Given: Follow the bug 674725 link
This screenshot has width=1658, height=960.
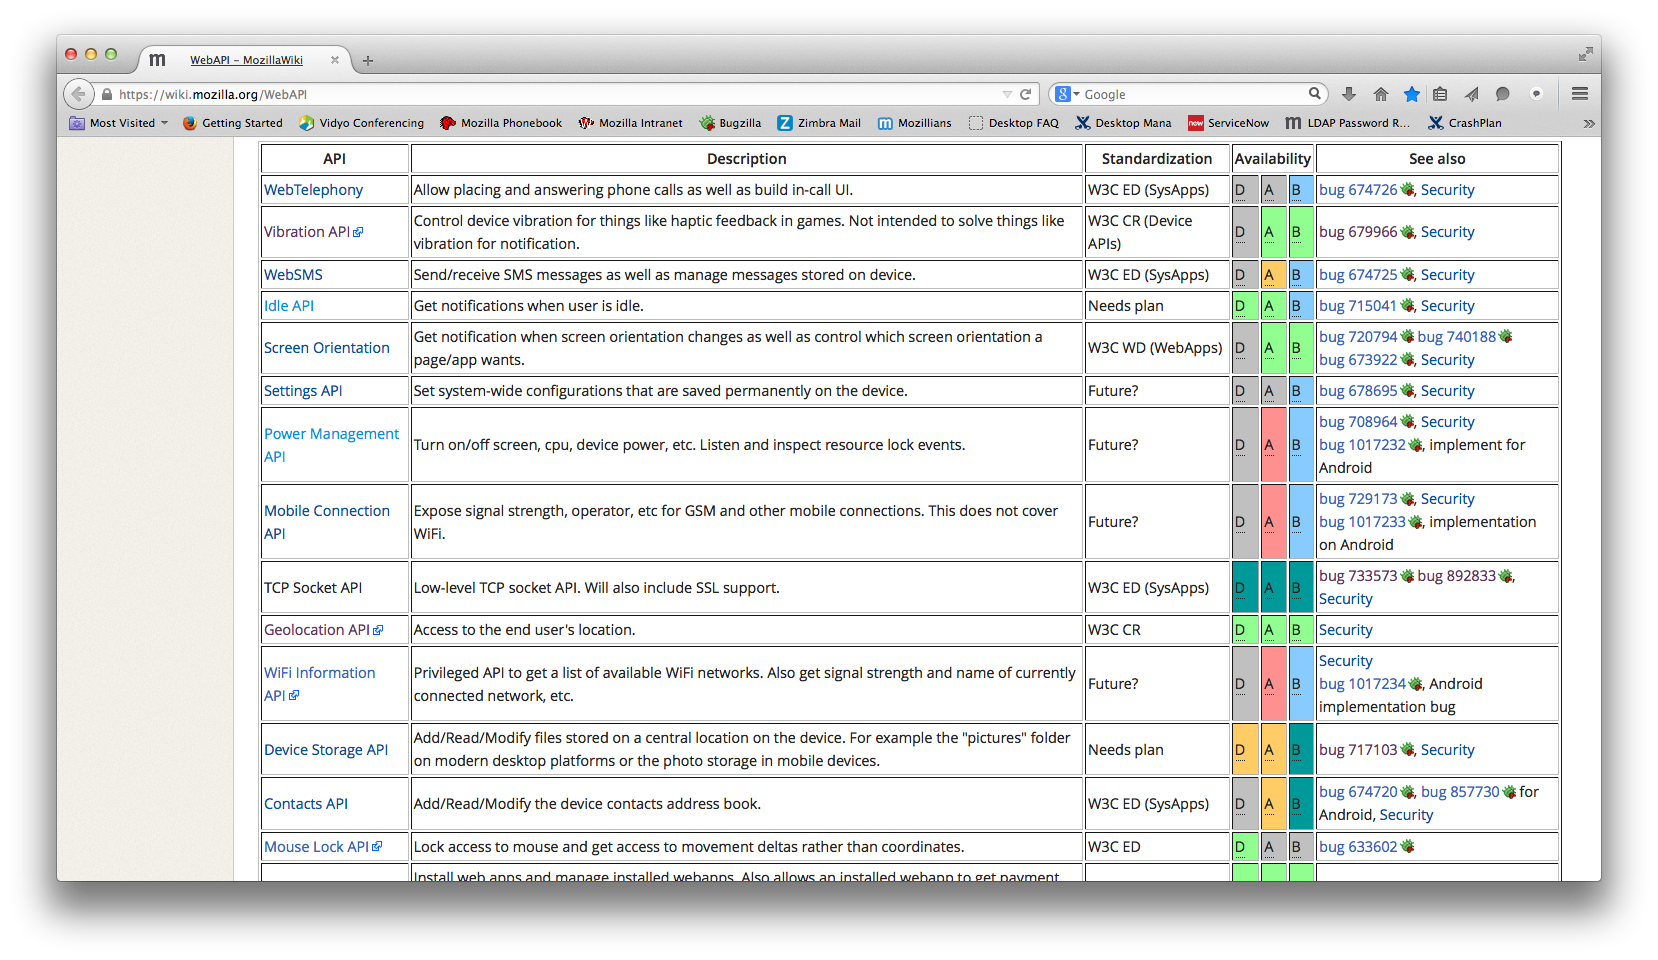Looking at the screenshot, I should [x=1357, y=275].
